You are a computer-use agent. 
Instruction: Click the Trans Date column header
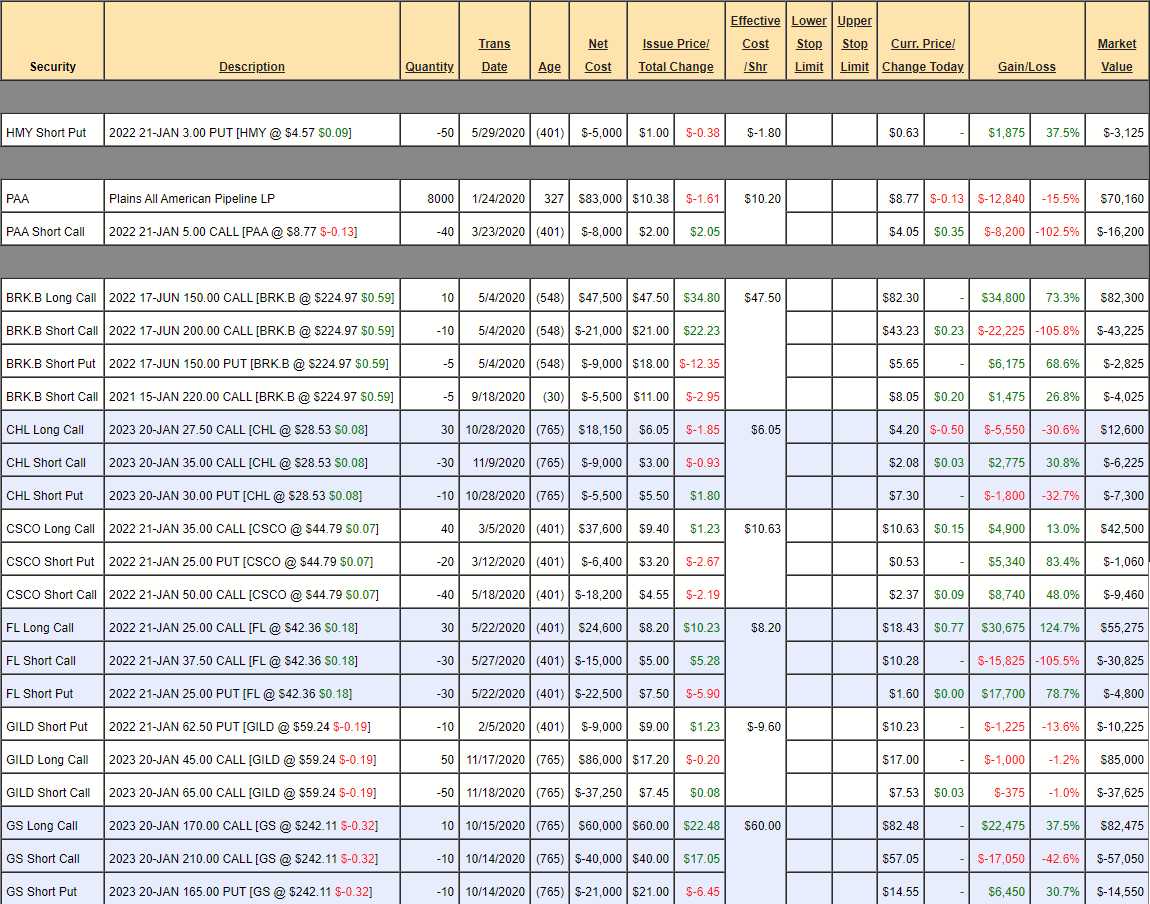click(494, 56)
